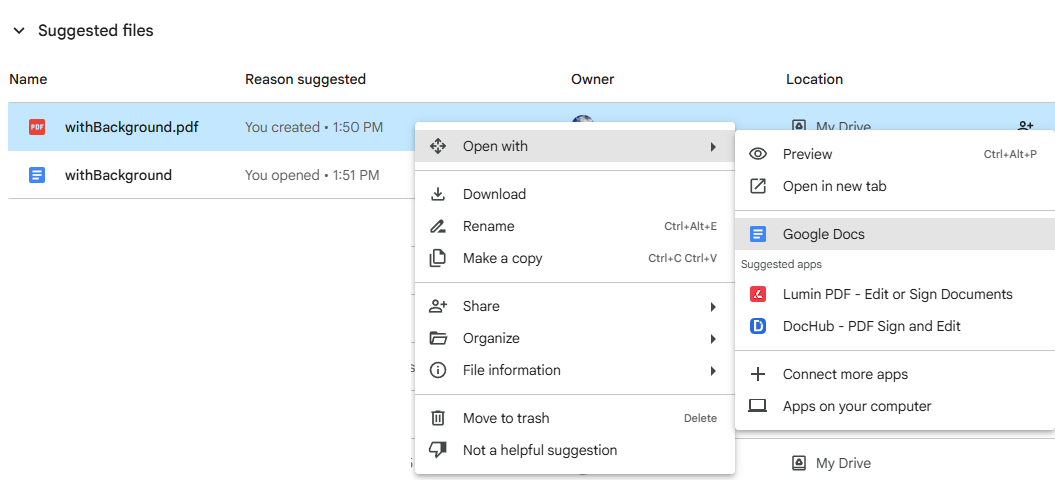Open the Organize menu entry
The height and width of the screenshot is (480, 1055).
click(x=575, y=338)
